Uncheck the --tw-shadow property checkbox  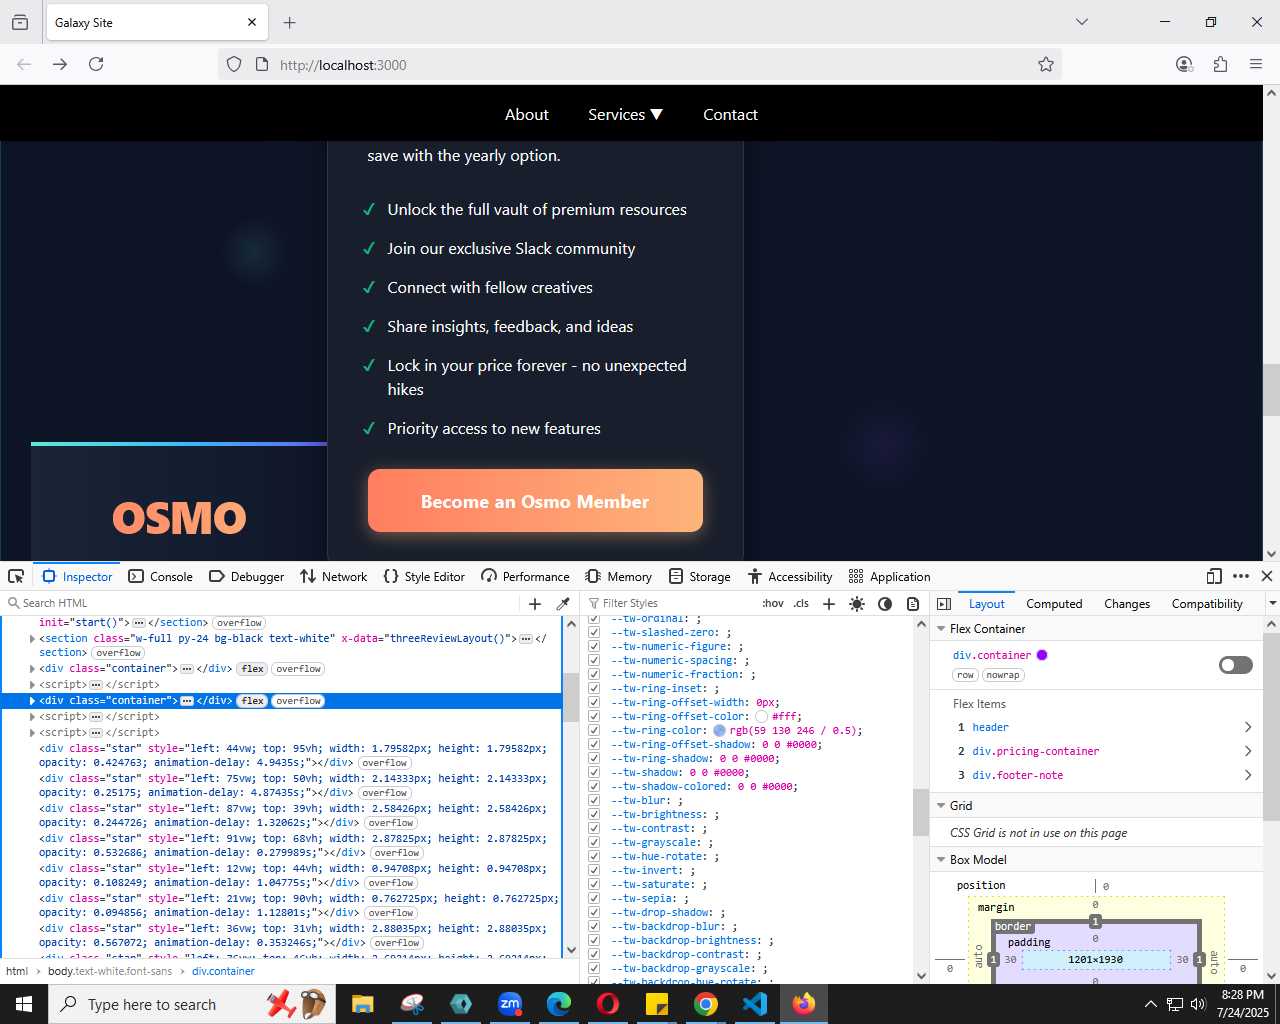tap(594, 772)
